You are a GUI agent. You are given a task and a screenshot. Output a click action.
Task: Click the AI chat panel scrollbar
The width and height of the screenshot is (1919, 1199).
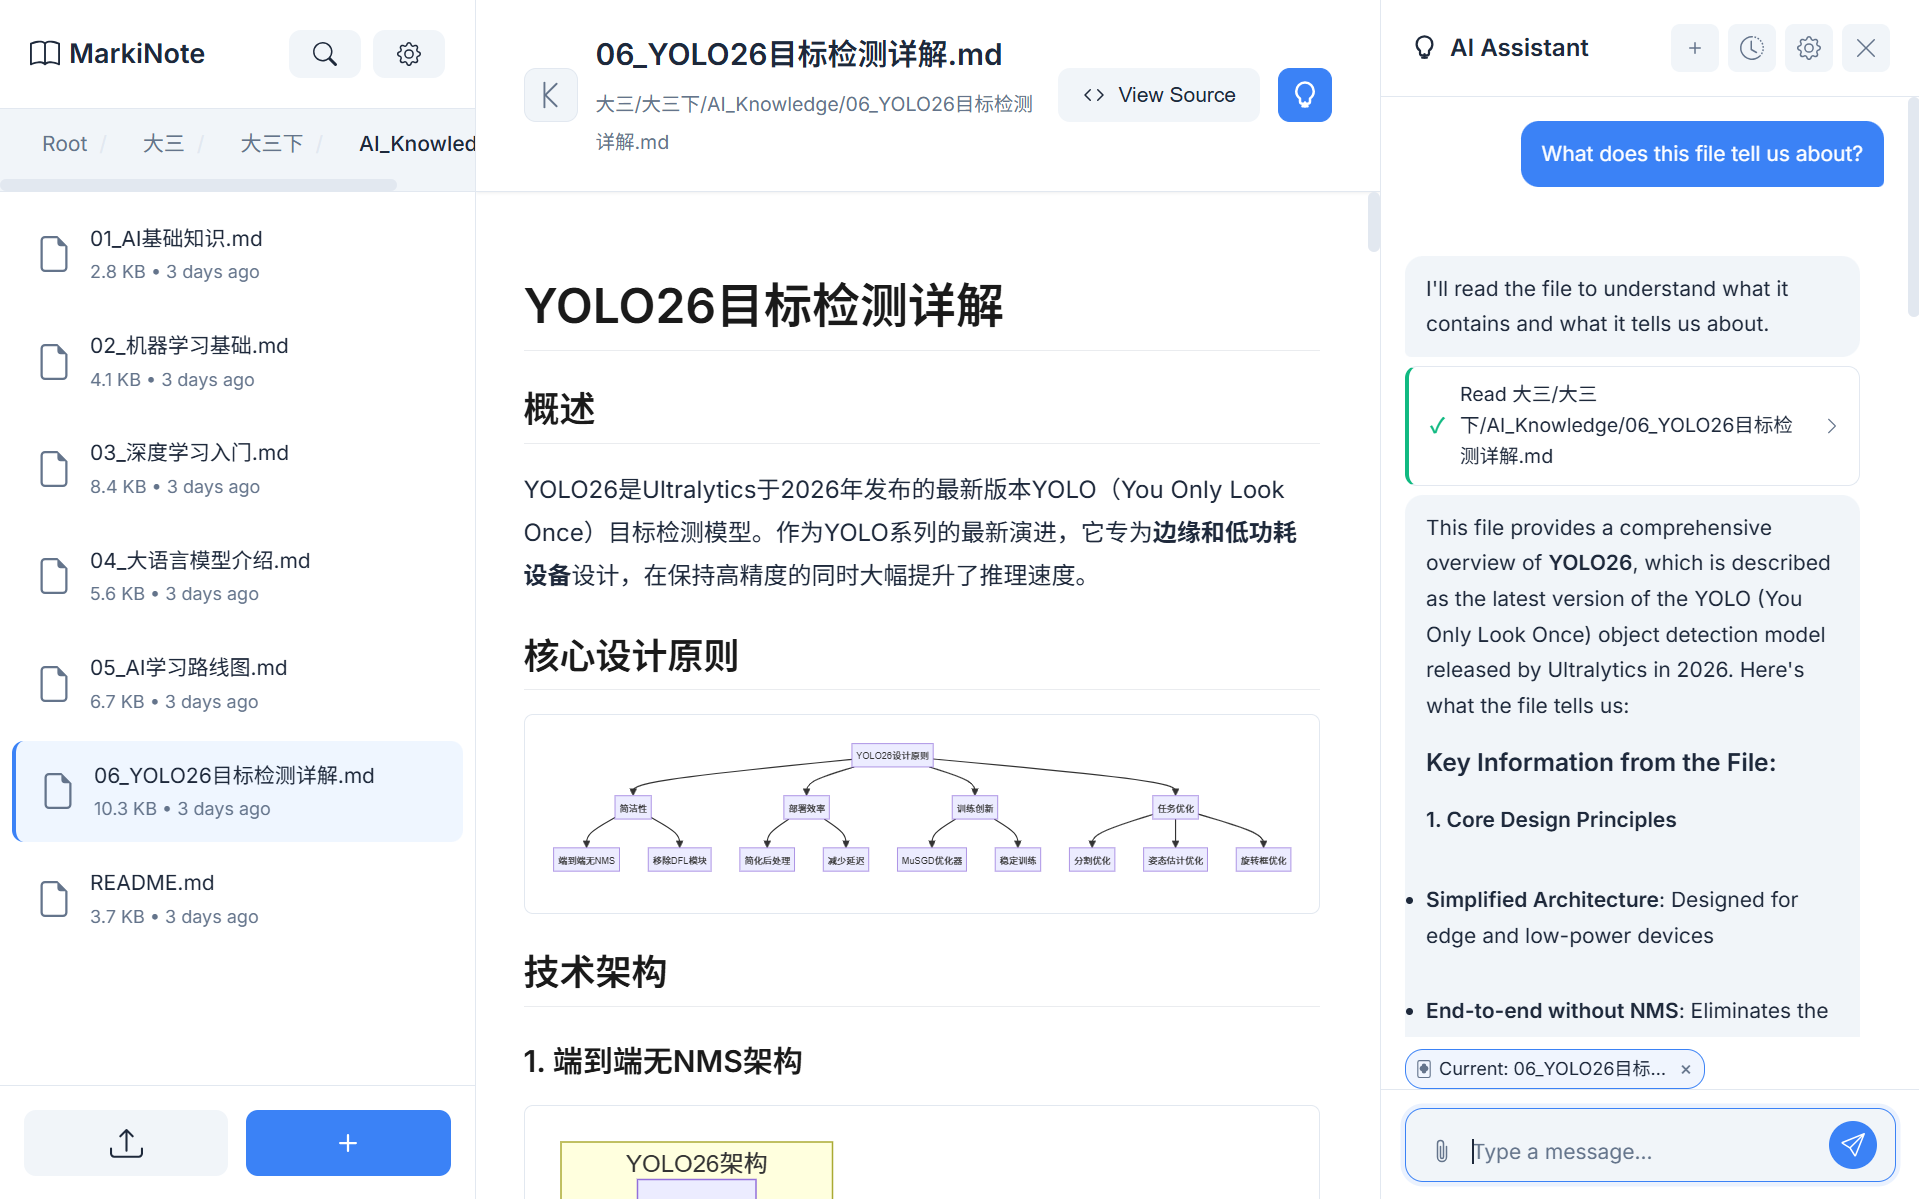(x=1912, y=207)
